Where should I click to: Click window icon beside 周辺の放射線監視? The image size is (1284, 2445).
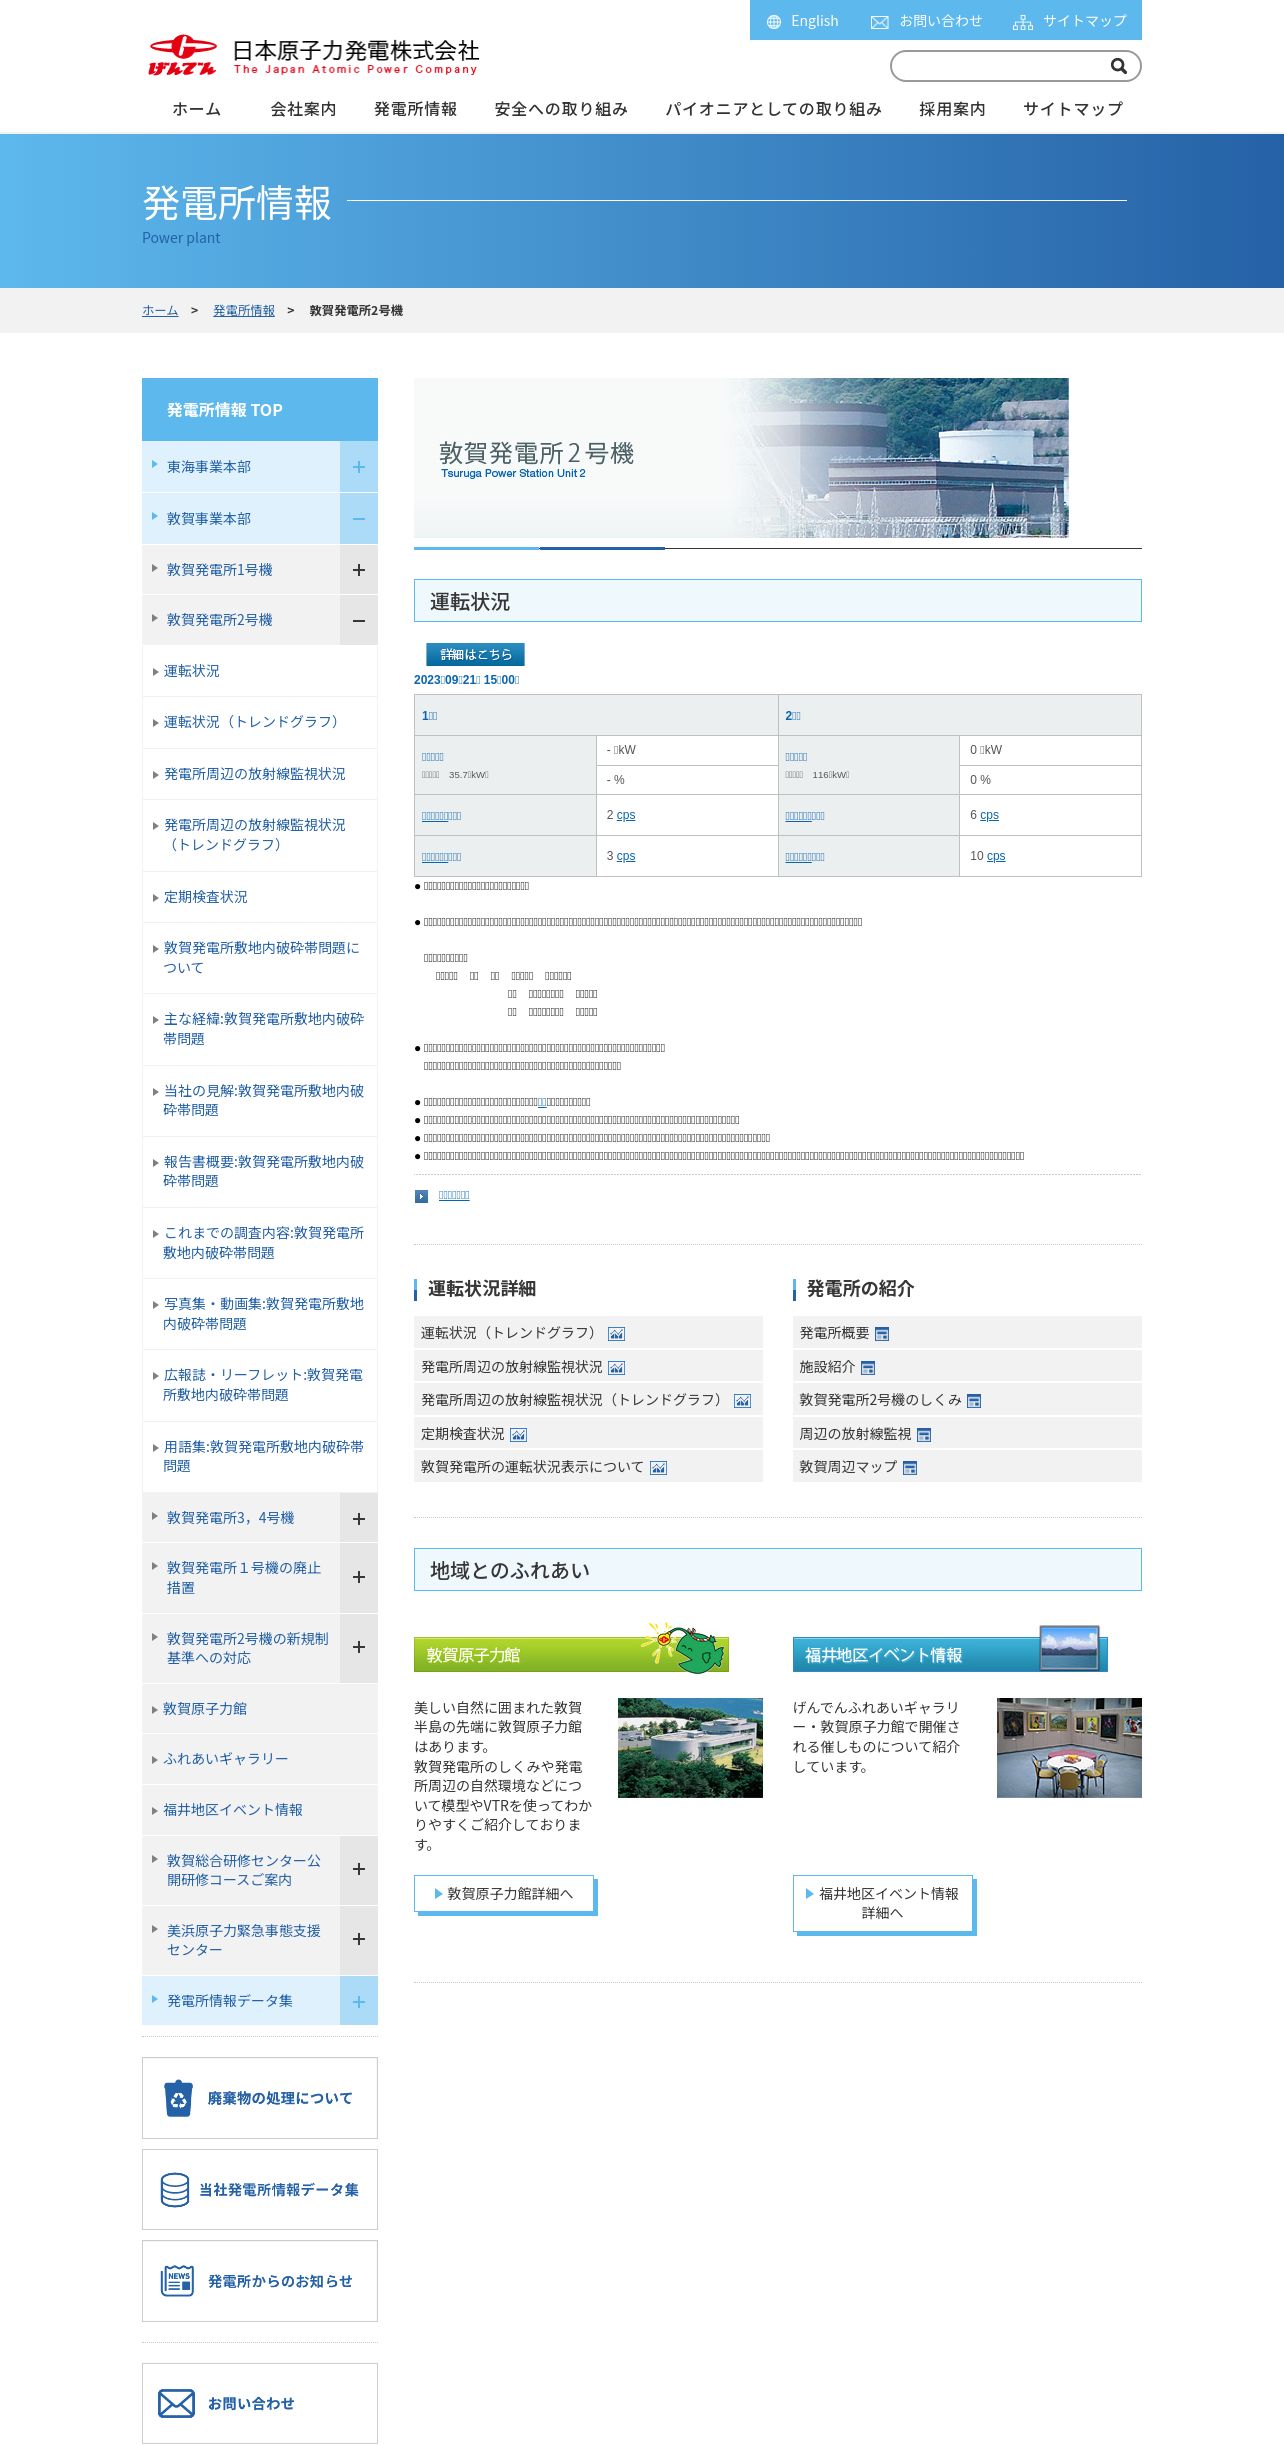[924, 1435]
